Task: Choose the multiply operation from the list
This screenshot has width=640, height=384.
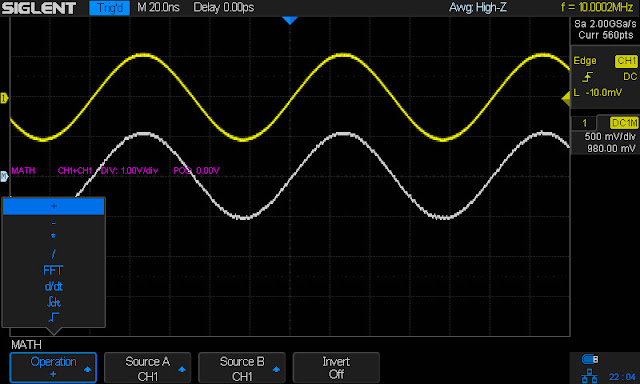Action: click(x=53, y=236)
